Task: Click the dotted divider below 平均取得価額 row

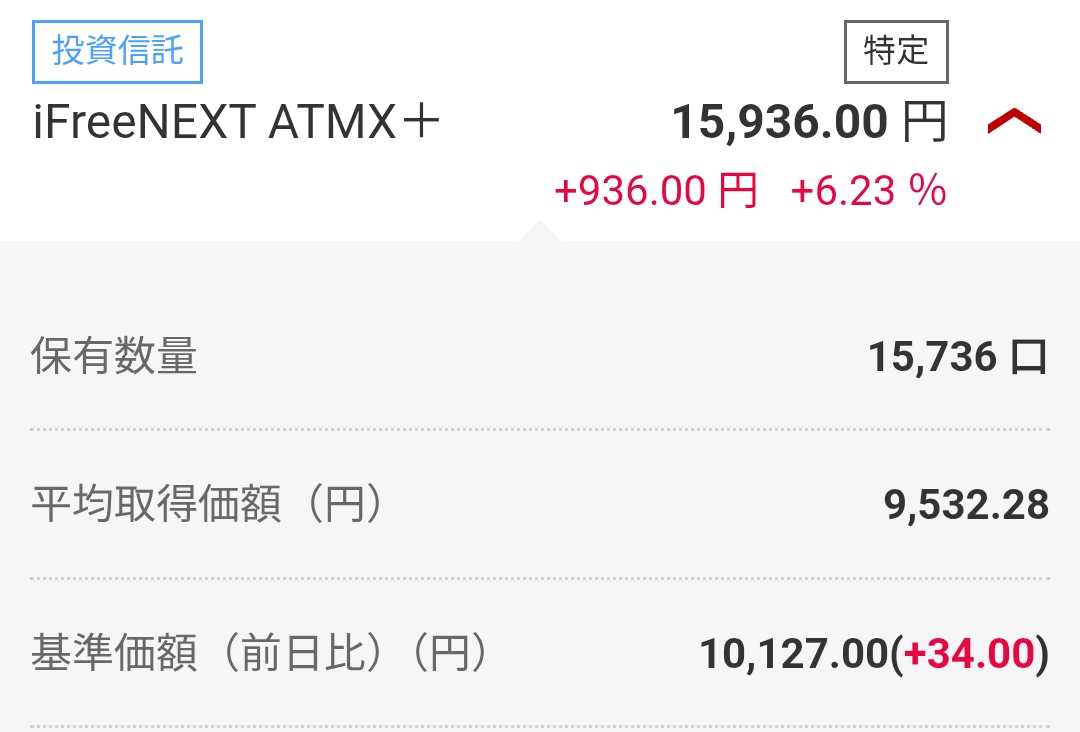Action: 540,578
